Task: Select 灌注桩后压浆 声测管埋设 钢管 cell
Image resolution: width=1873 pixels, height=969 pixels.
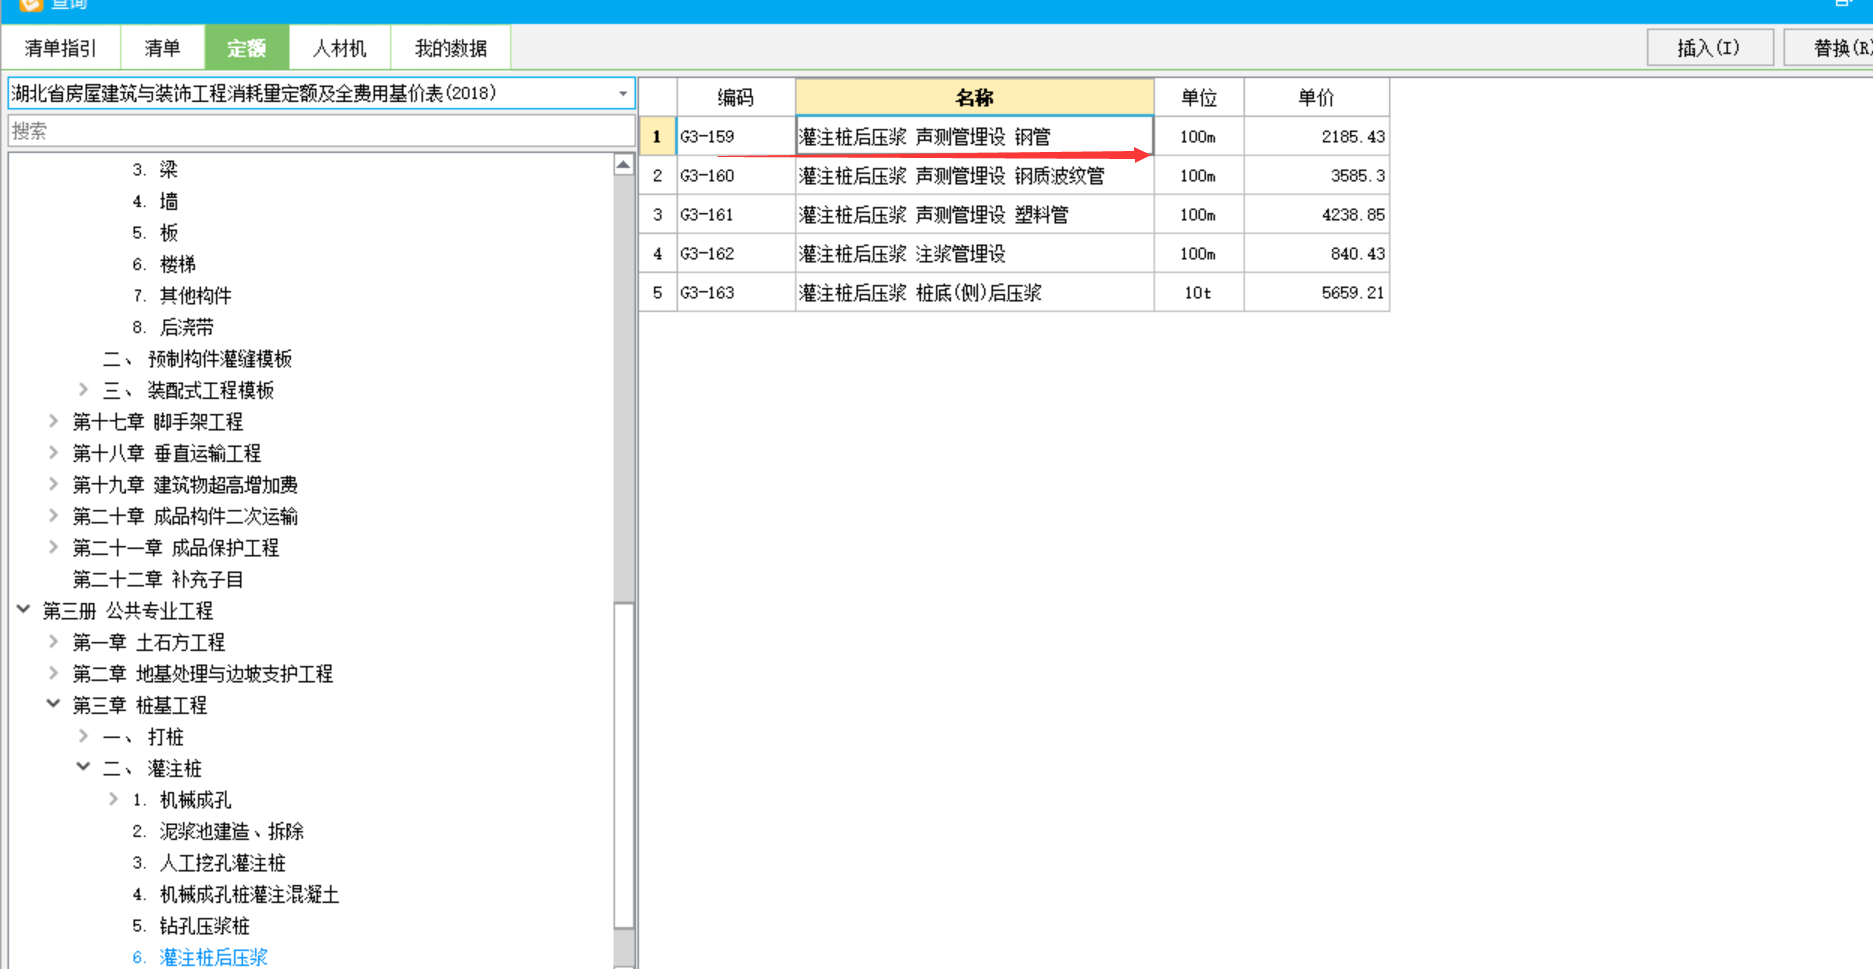Action: point(975,137)
